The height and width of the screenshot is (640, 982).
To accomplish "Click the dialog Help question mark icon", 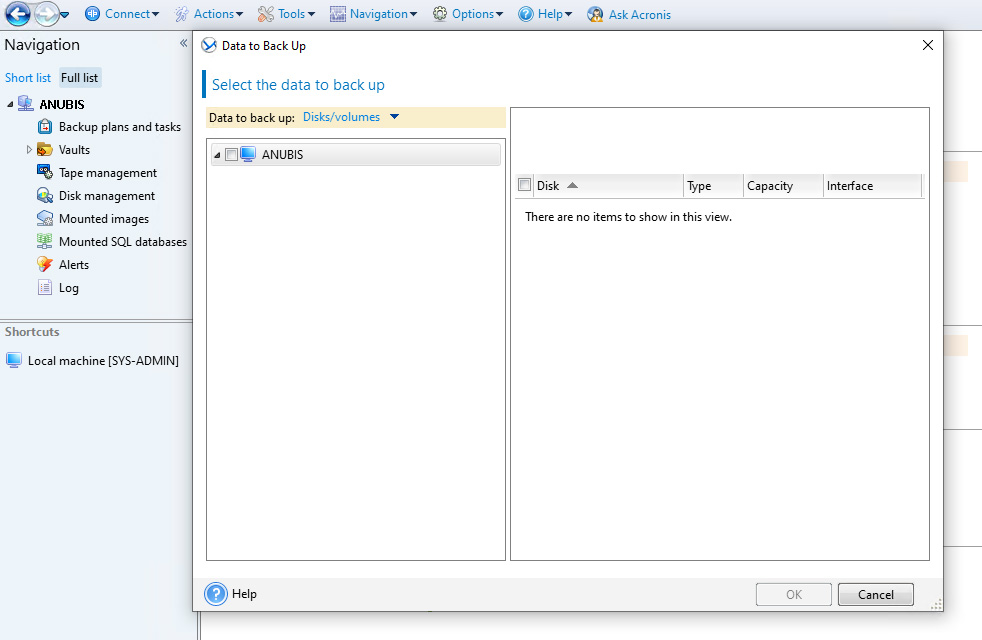I will 216,594.
